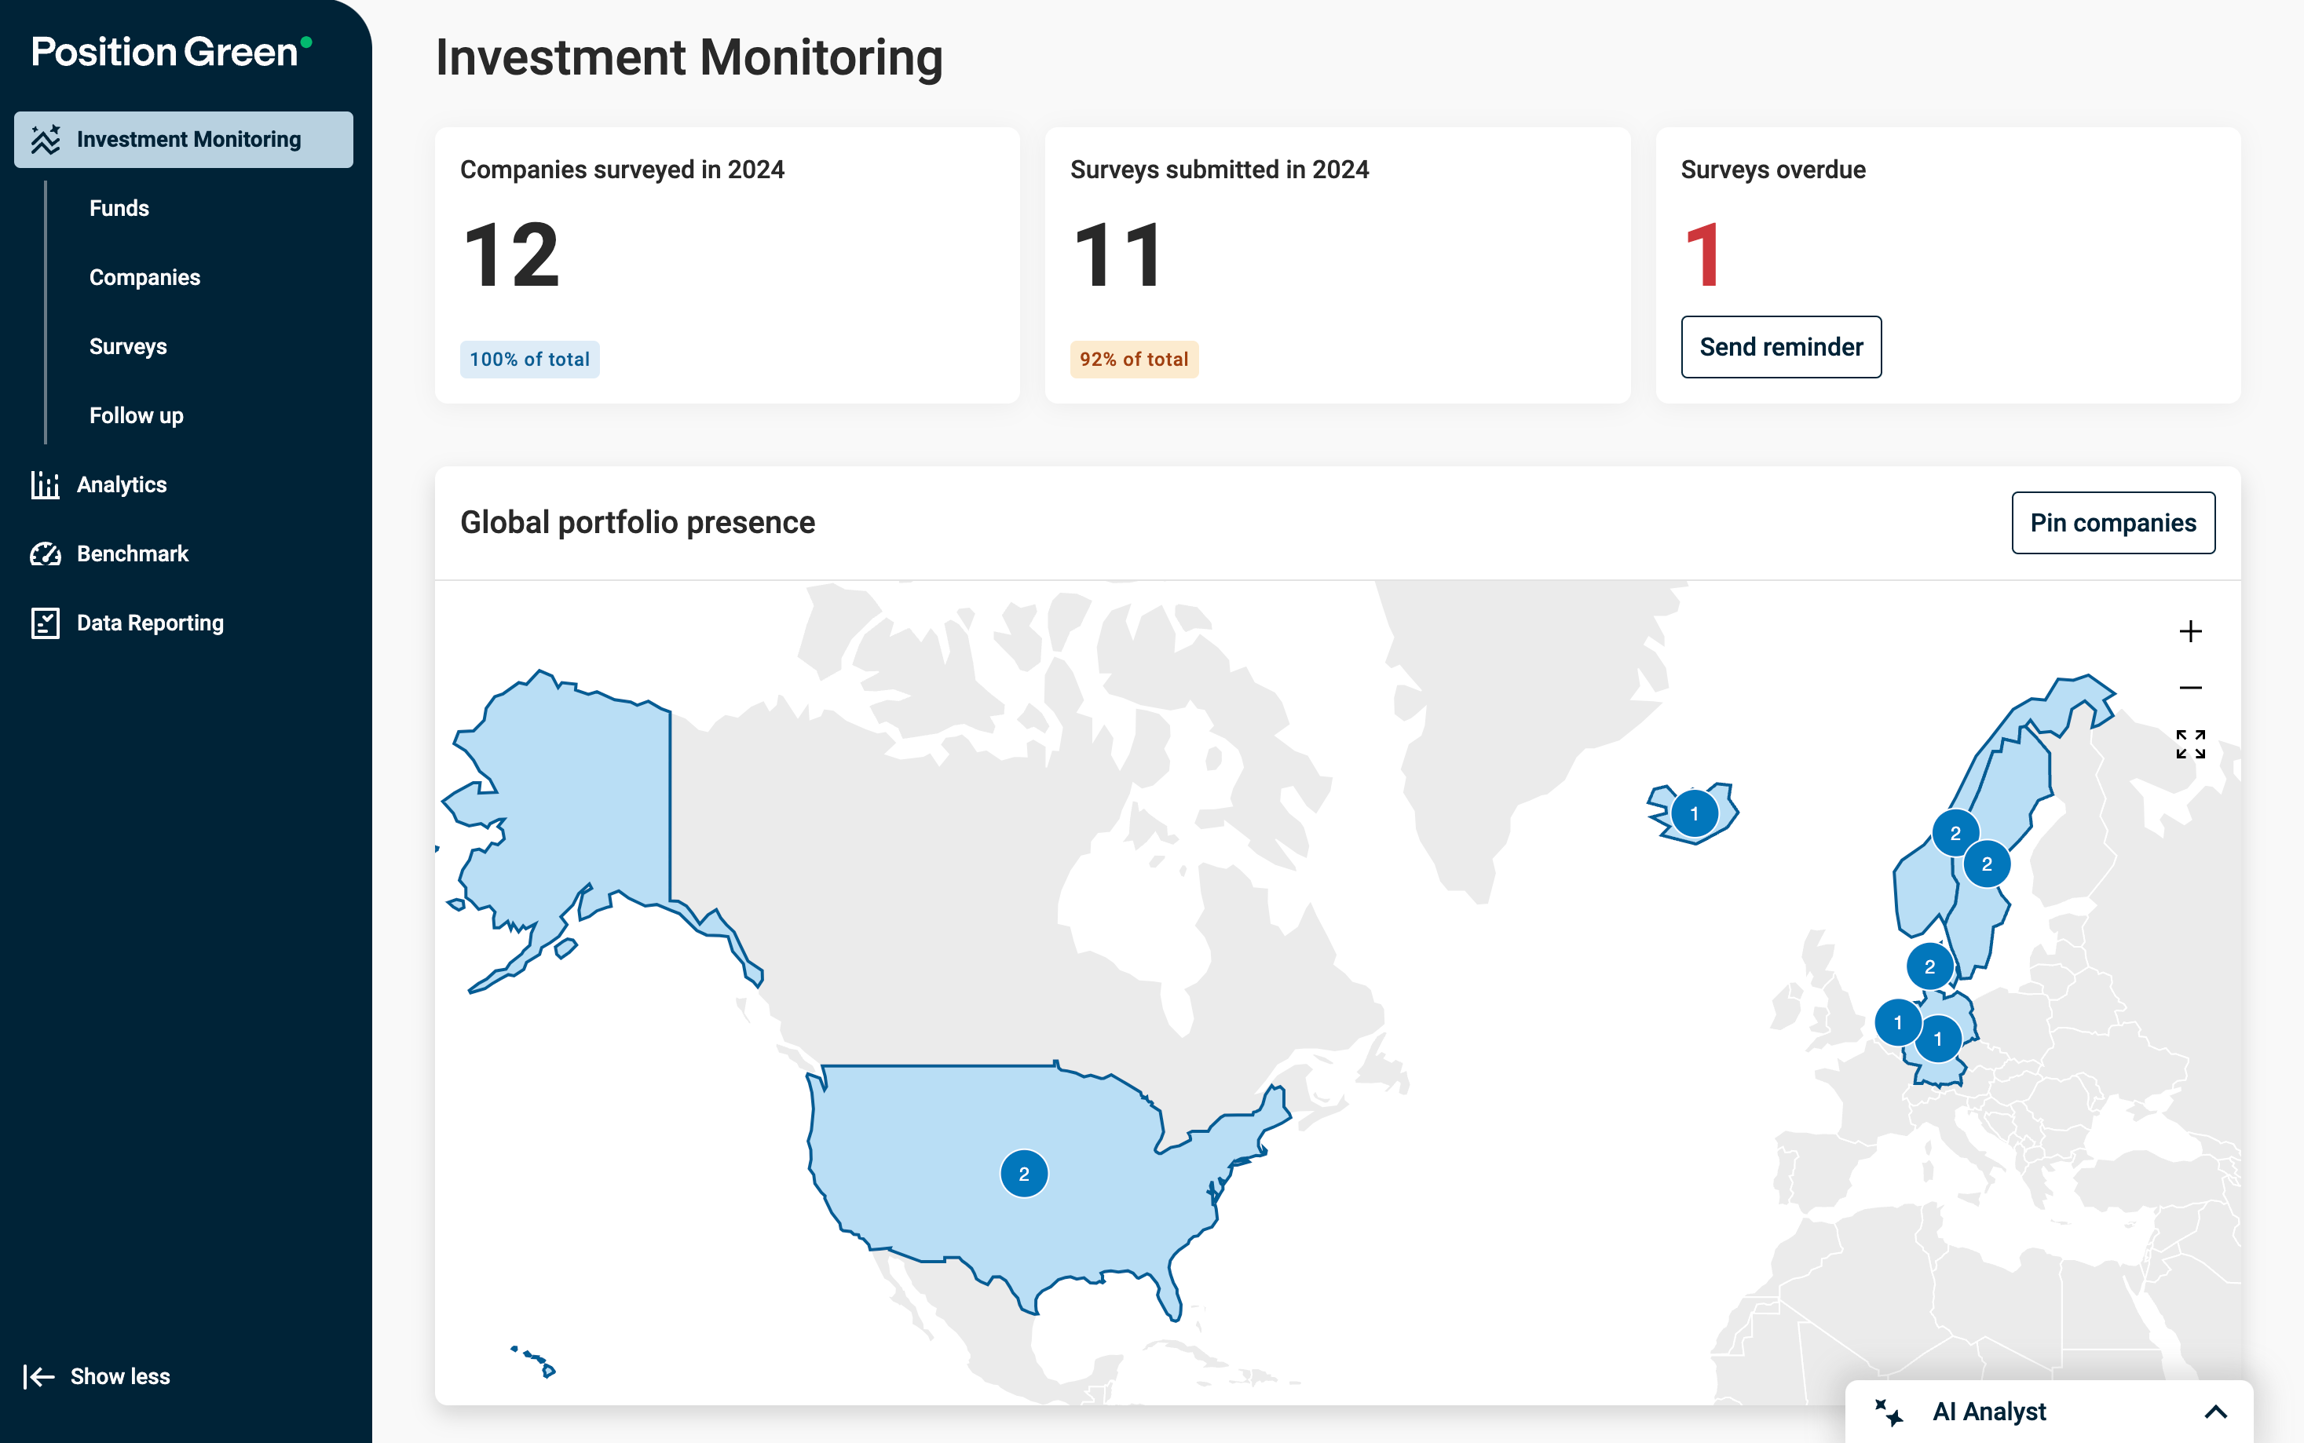
Task: Go to the Surveys section
Action: [128, 346]
